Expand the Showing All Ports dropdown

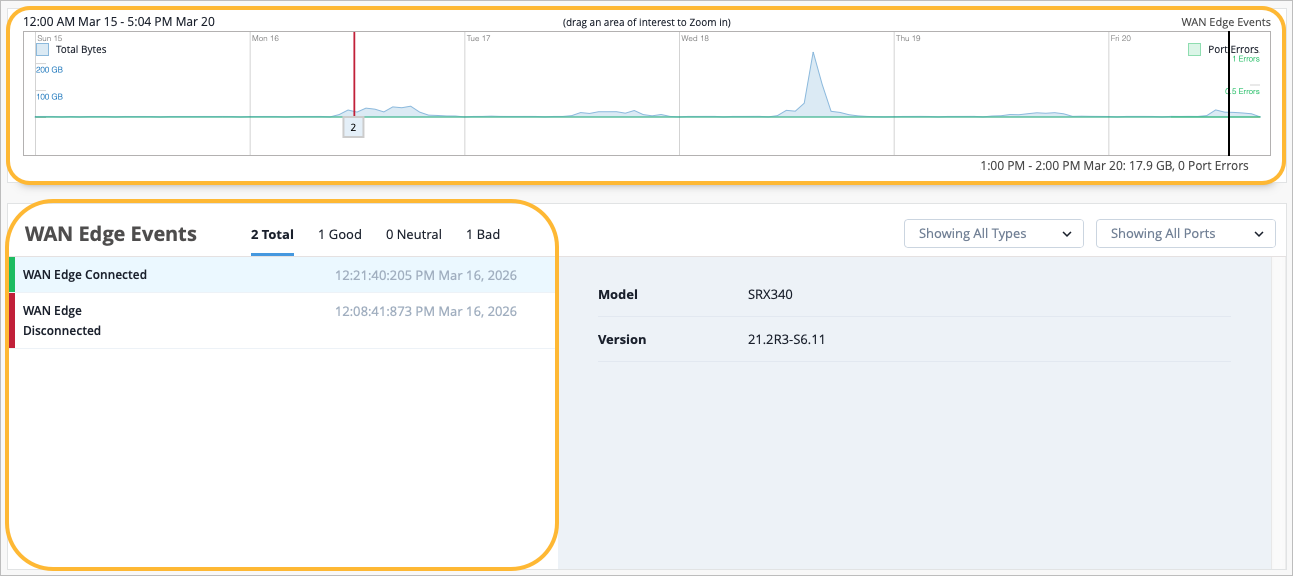point(1185,234)
